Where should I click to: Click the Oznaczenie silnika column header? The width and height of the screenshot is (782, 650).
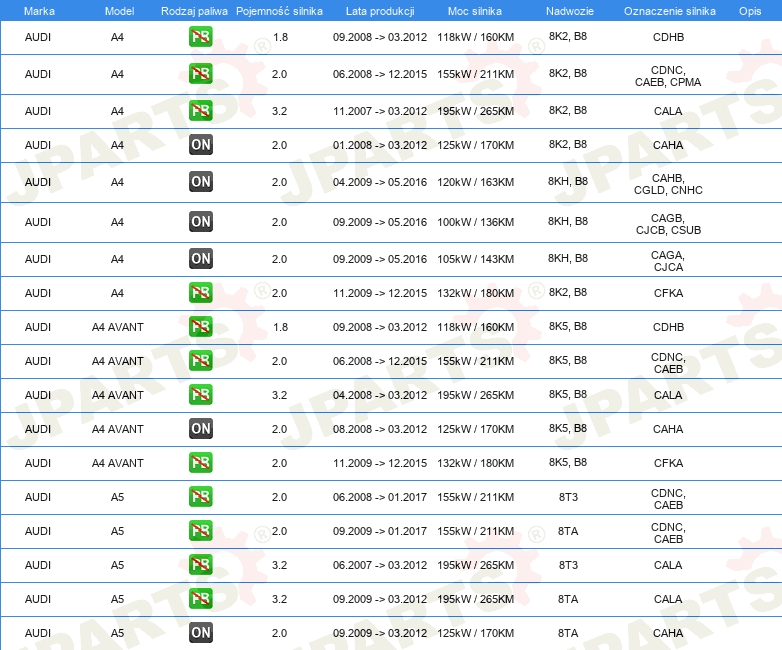[x=669, y=11]
